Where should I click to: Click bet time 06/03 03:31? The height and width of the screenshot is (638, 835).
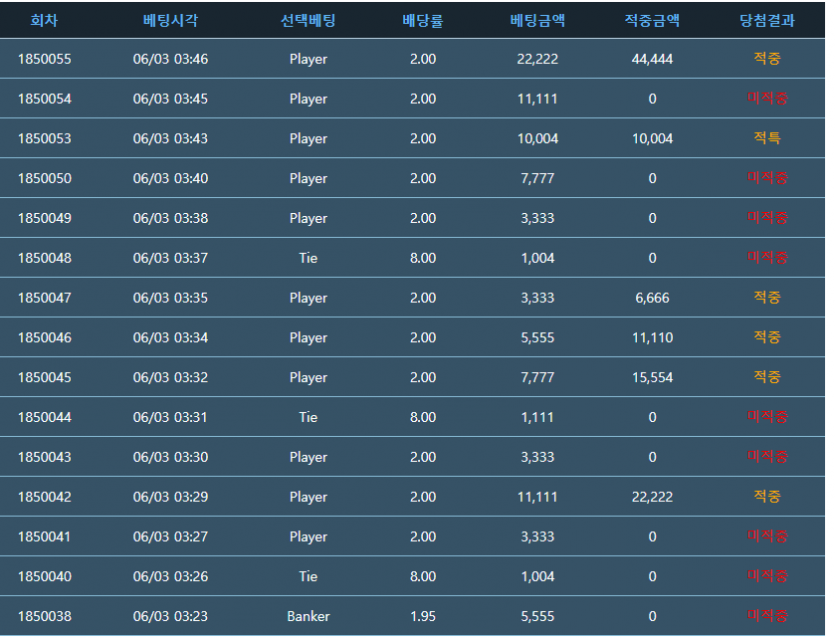click(x=170, y=417)
